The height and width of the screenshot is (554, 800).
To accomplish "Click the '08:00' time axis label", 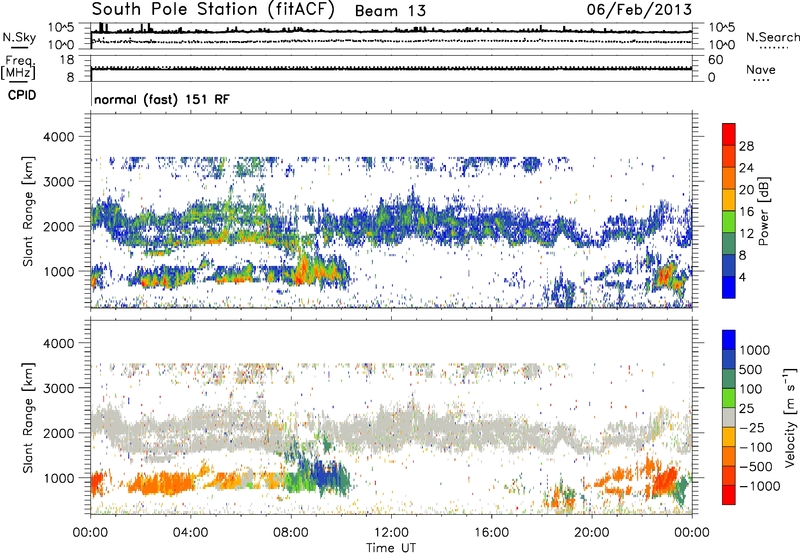I will click(x=291, y=533).
